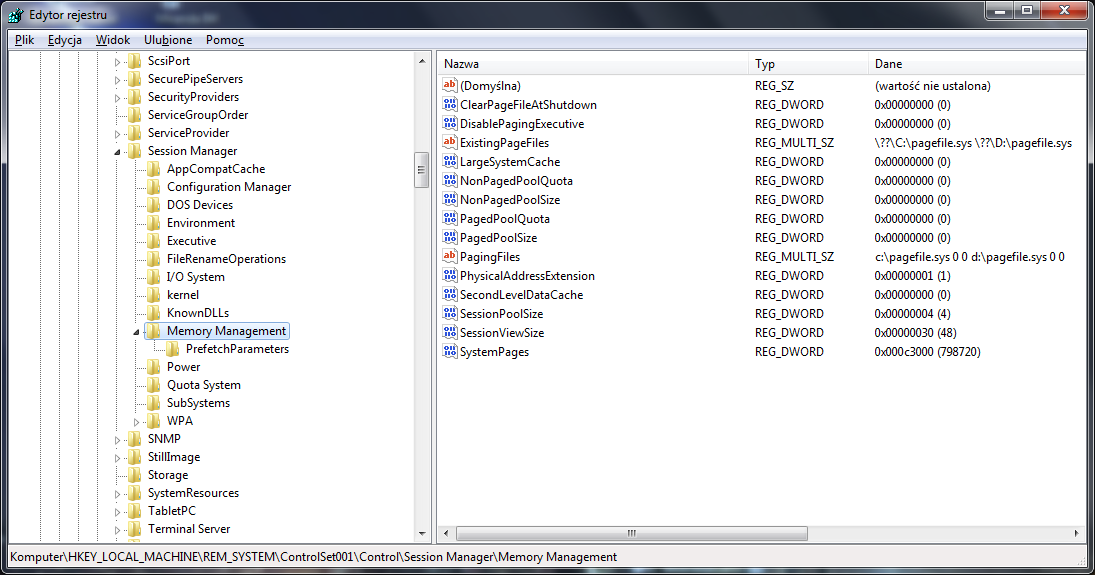
Task: Click the tree pane vertical scrollbar thumb
Action: 422,170
